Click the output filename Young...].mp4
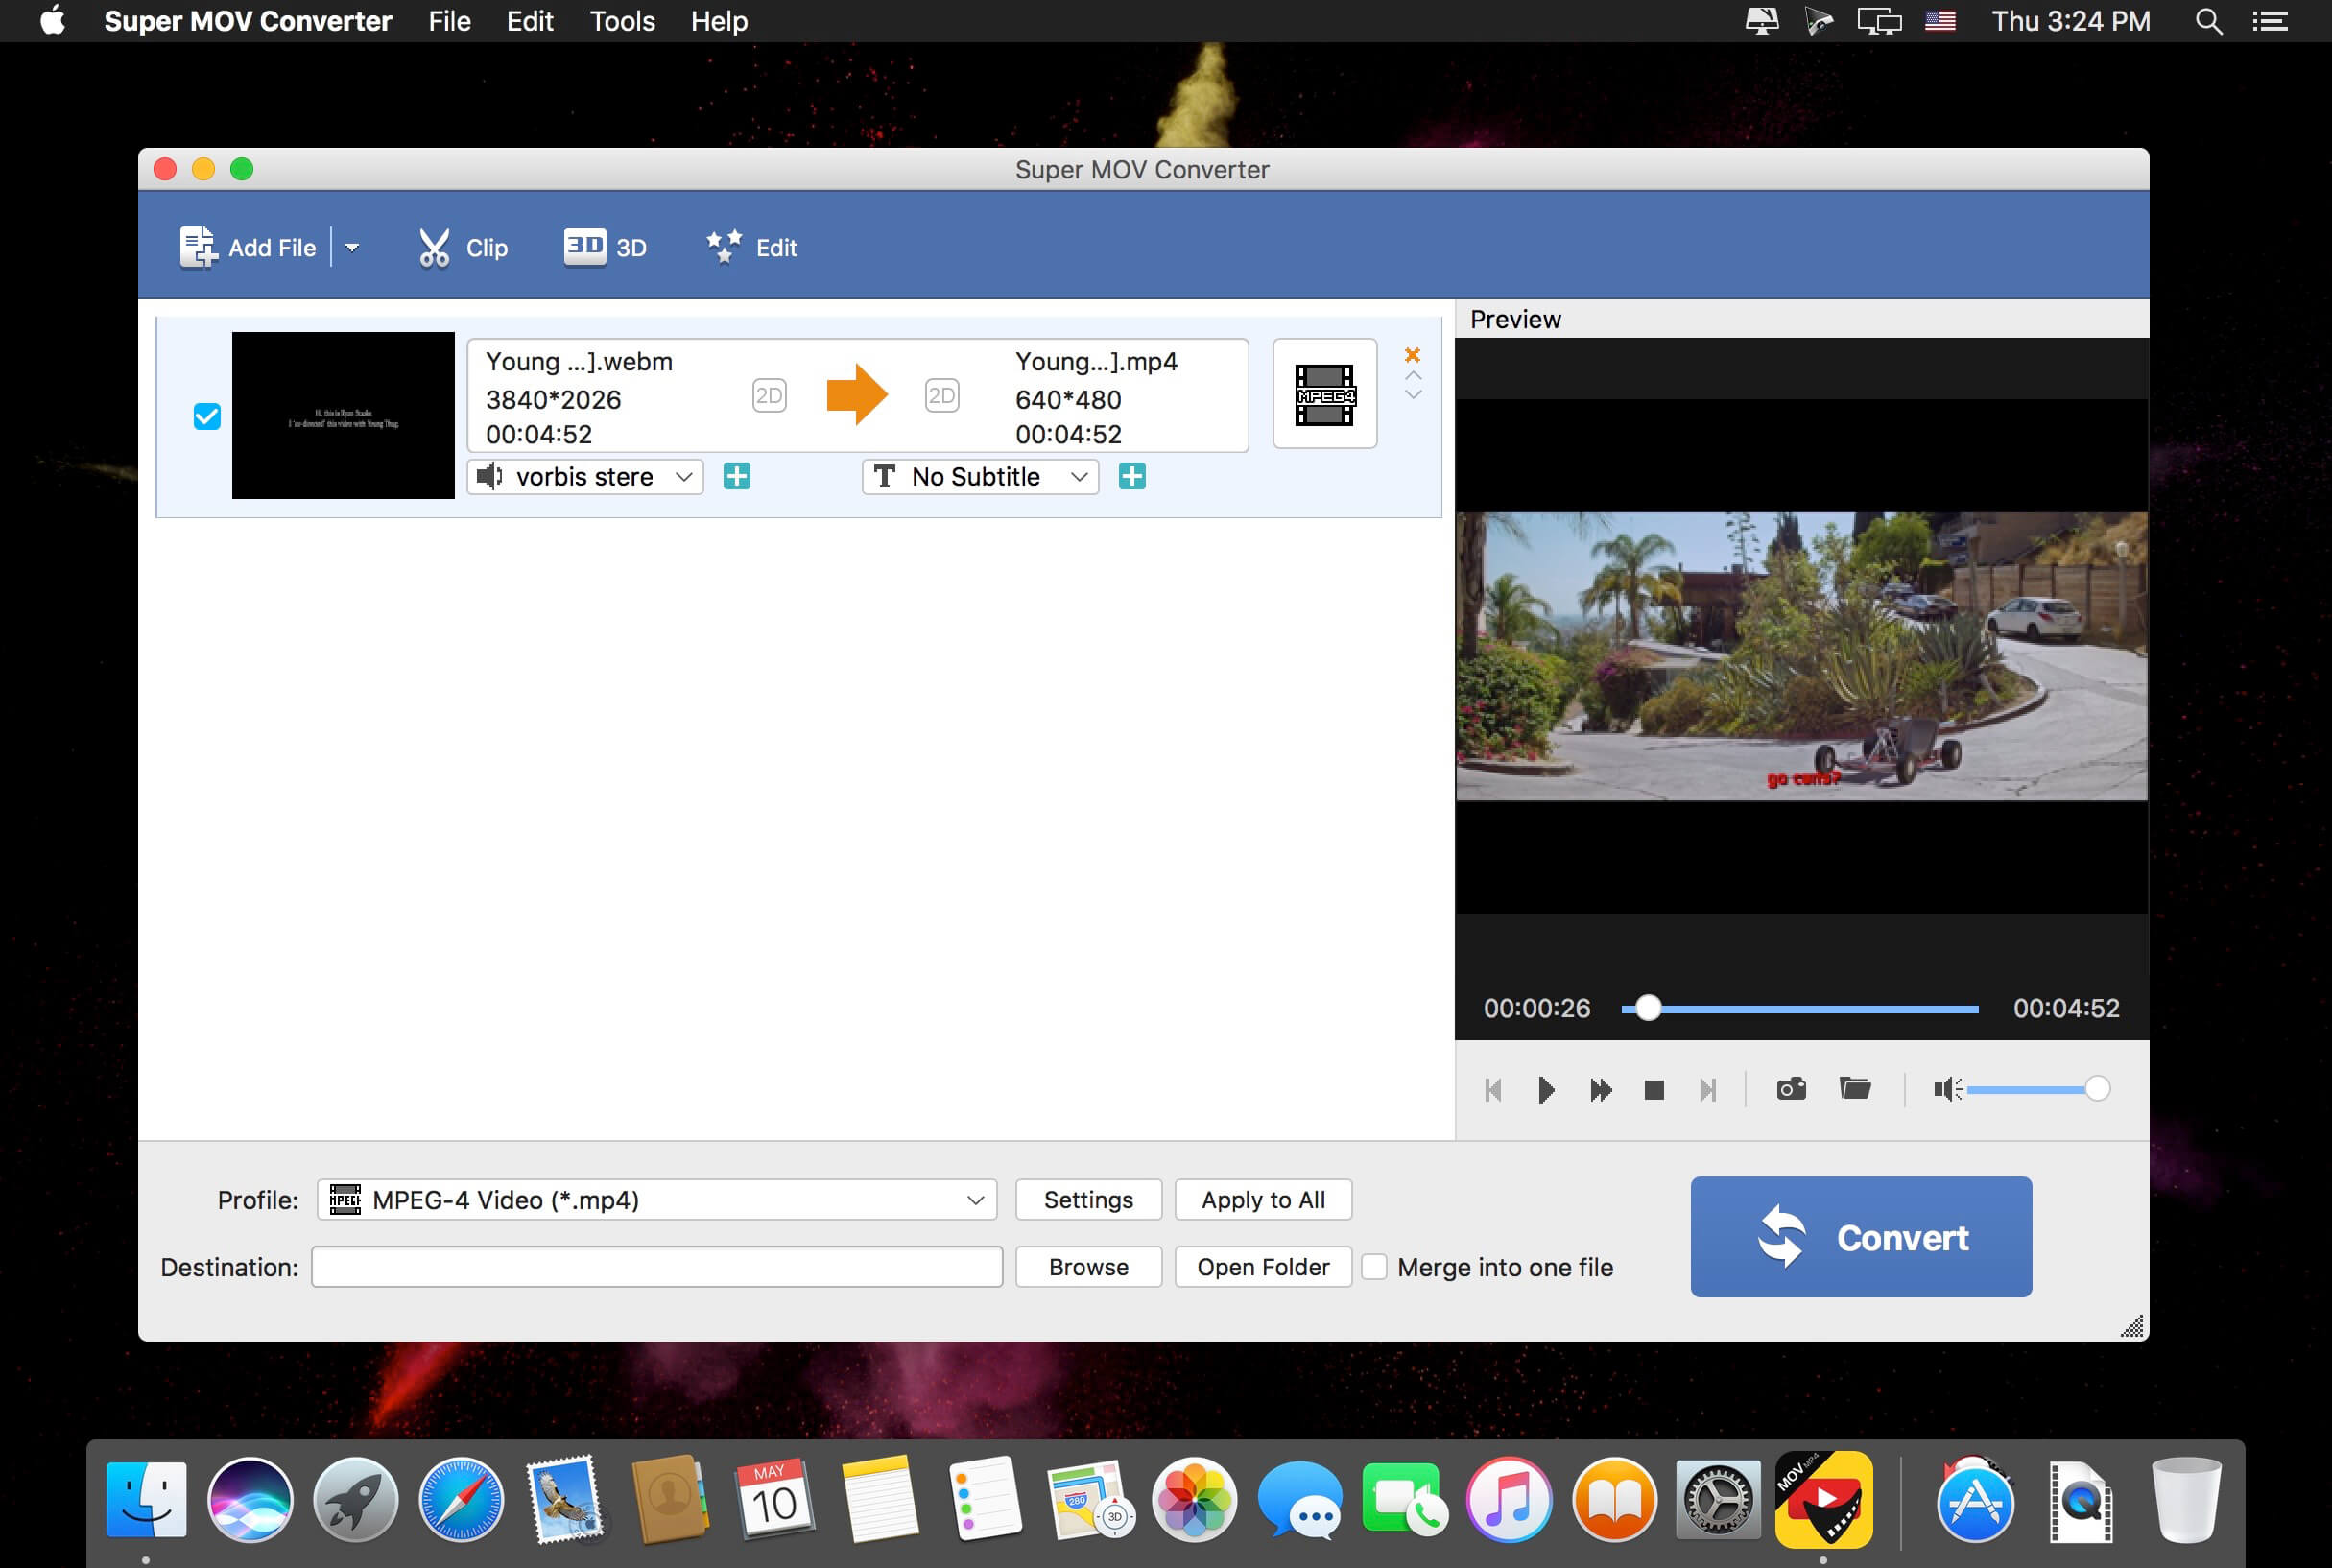The width and height of the screenshot is (2332, 1568). pos(1096,361)
